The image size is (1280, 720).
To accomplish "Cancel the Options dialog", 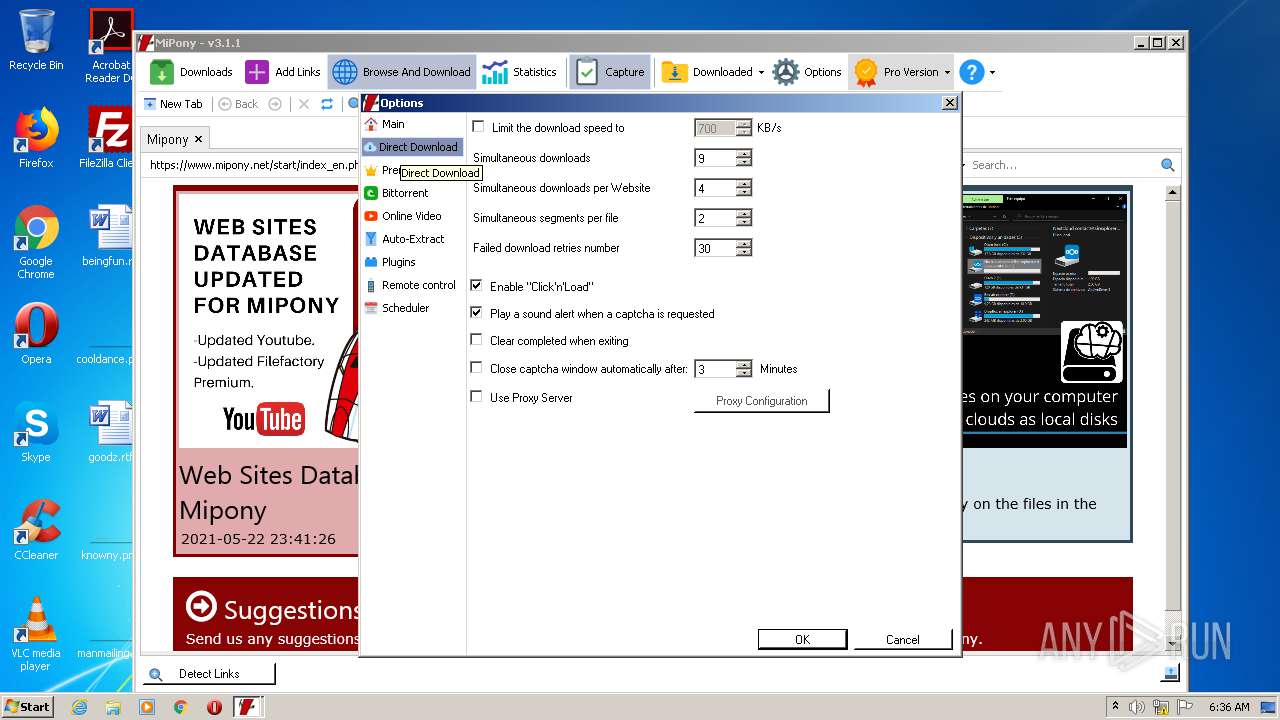I will pos(903,640).
